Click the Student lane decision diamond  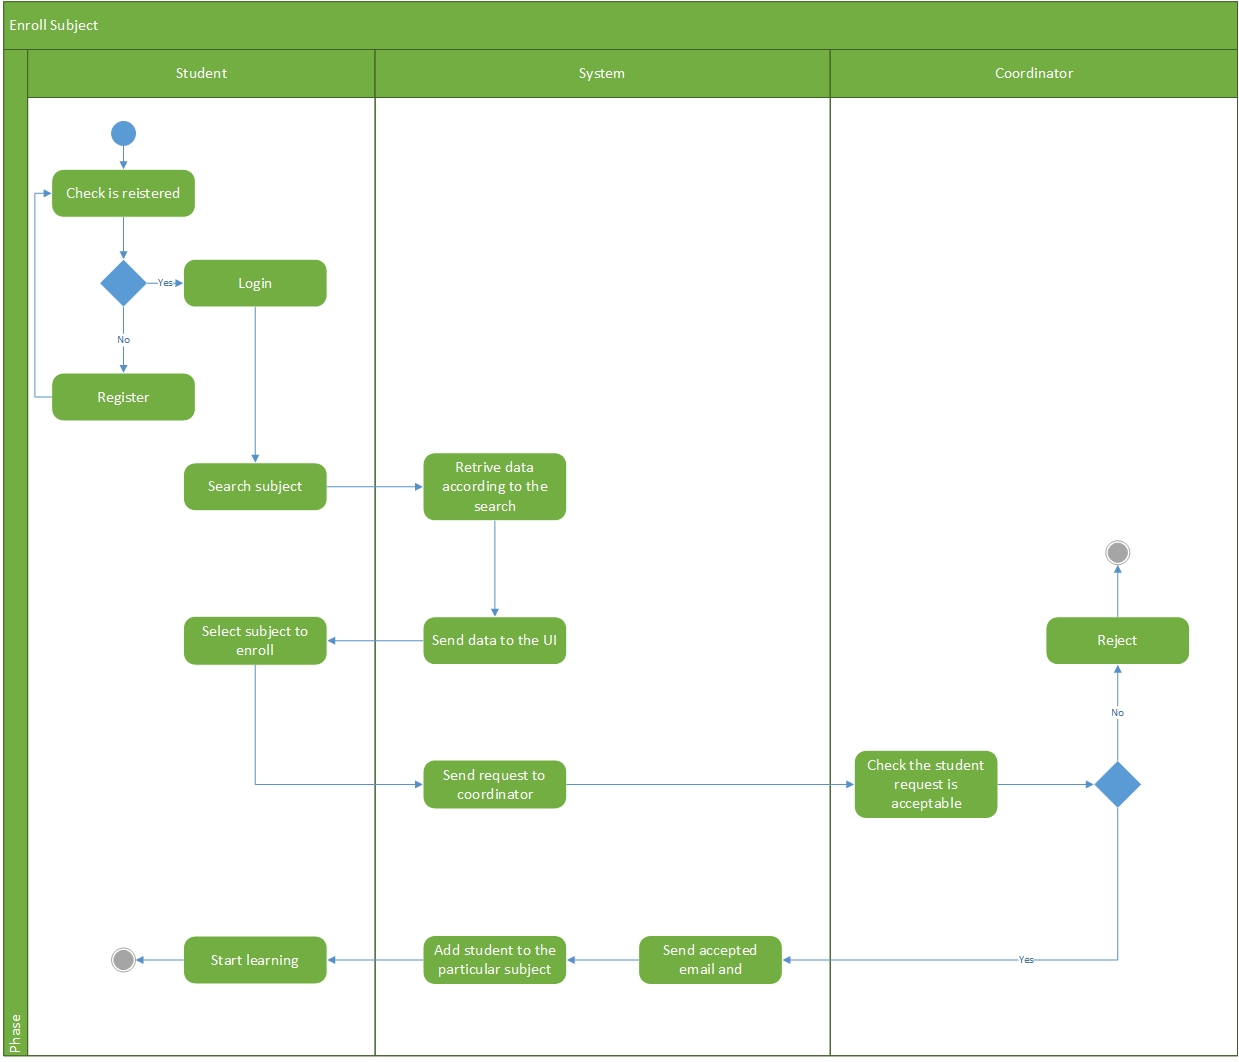coord(123,283)
